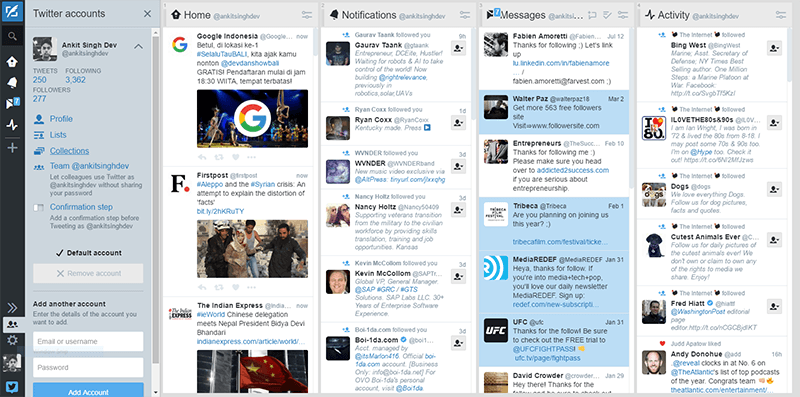Open follow menu for Nancy Holtz
The width and height of the screenshot is (800, 397).
point(458,209)
